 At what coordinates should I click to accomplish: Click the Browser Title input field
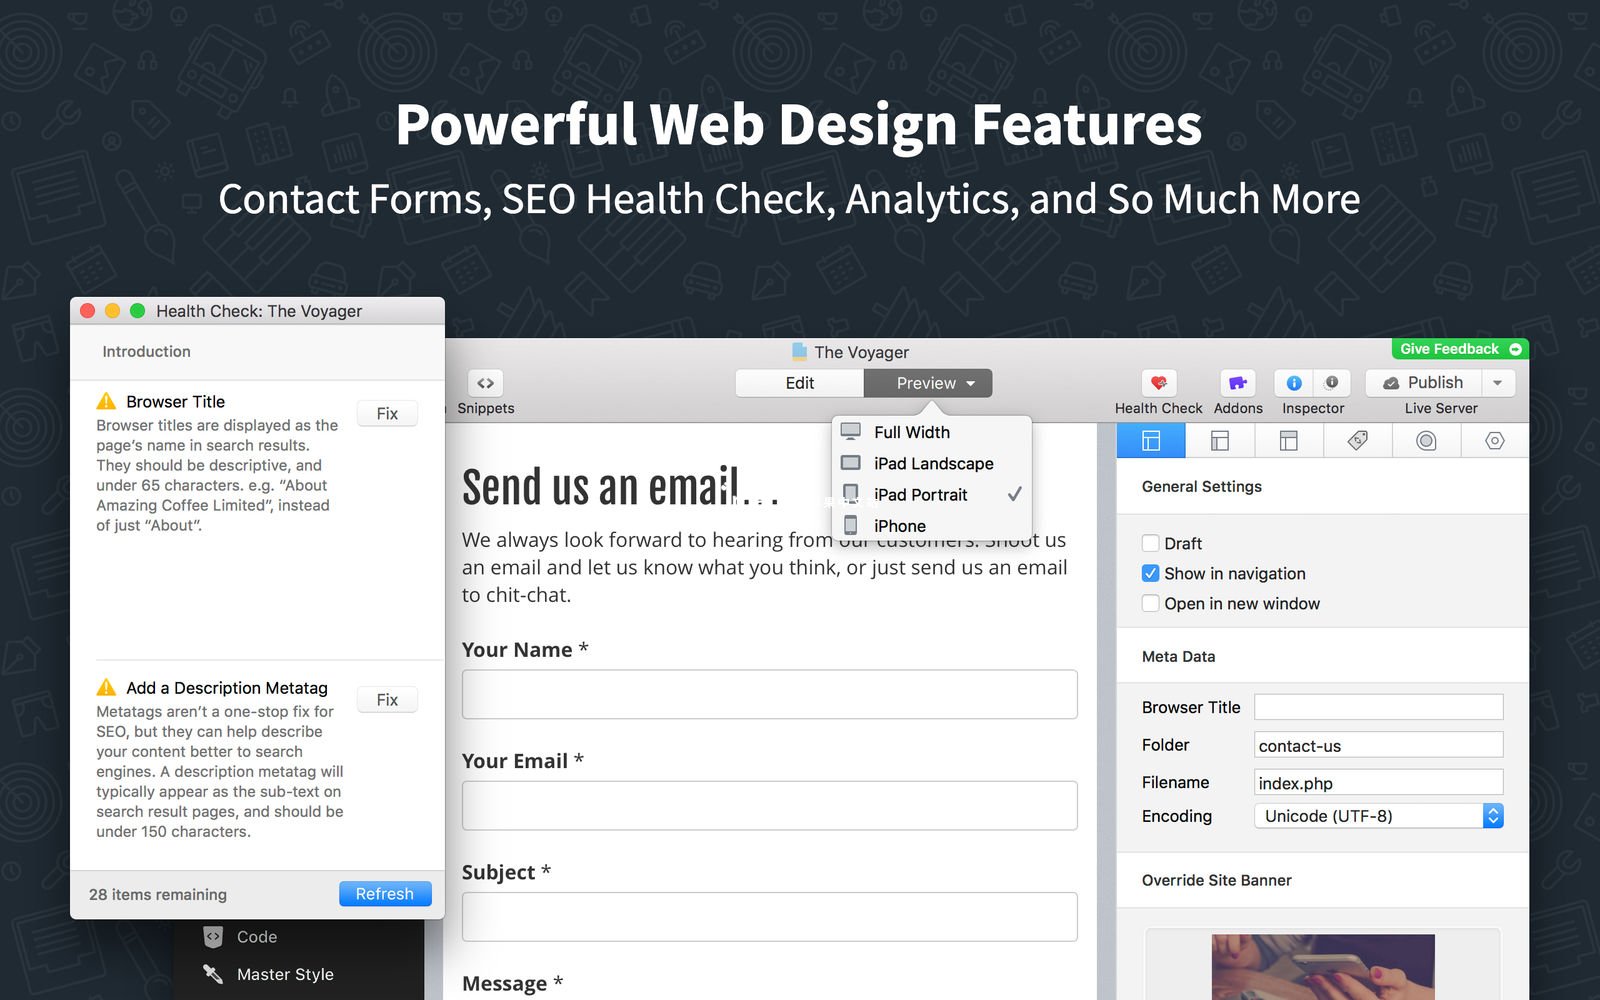point(1378,707)
